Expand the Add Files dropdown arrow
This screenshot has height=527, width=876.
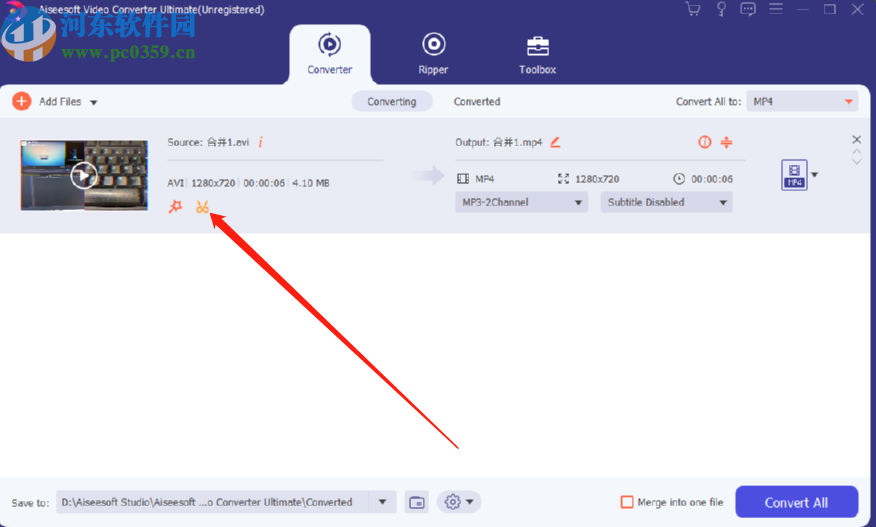tap(94, 102)
